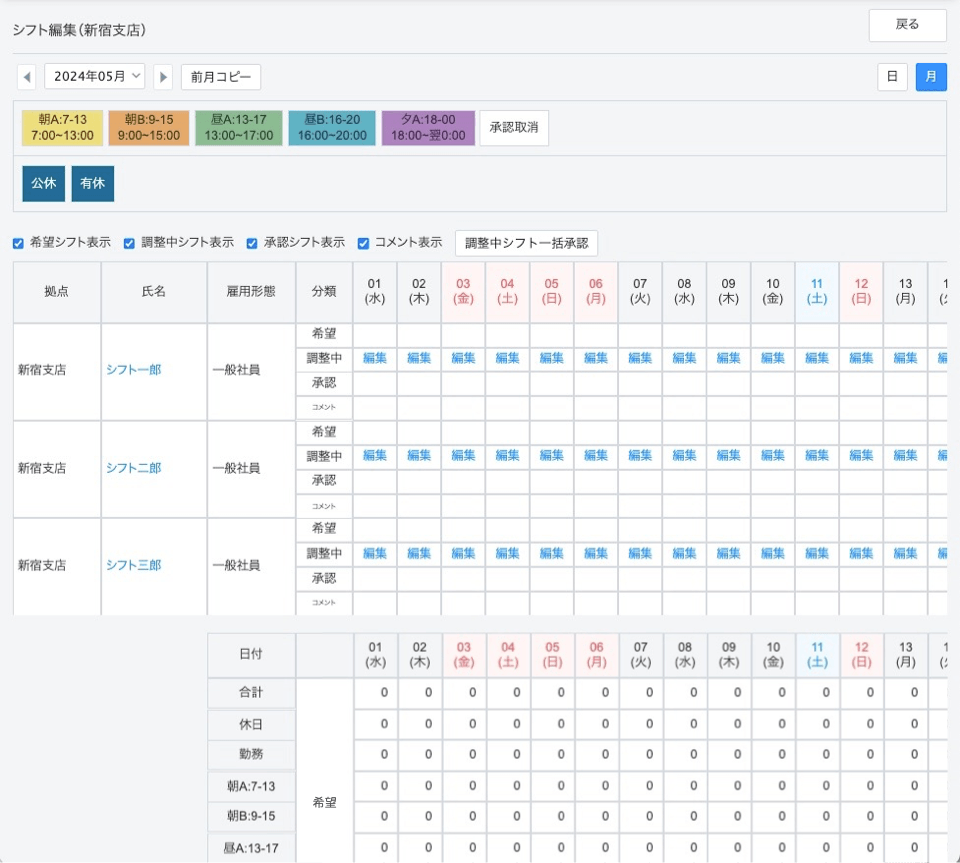The width and height of the screenshot is (960, 863).
Task: Select the 有休 paid leave button
Action: tap(93, 184)
